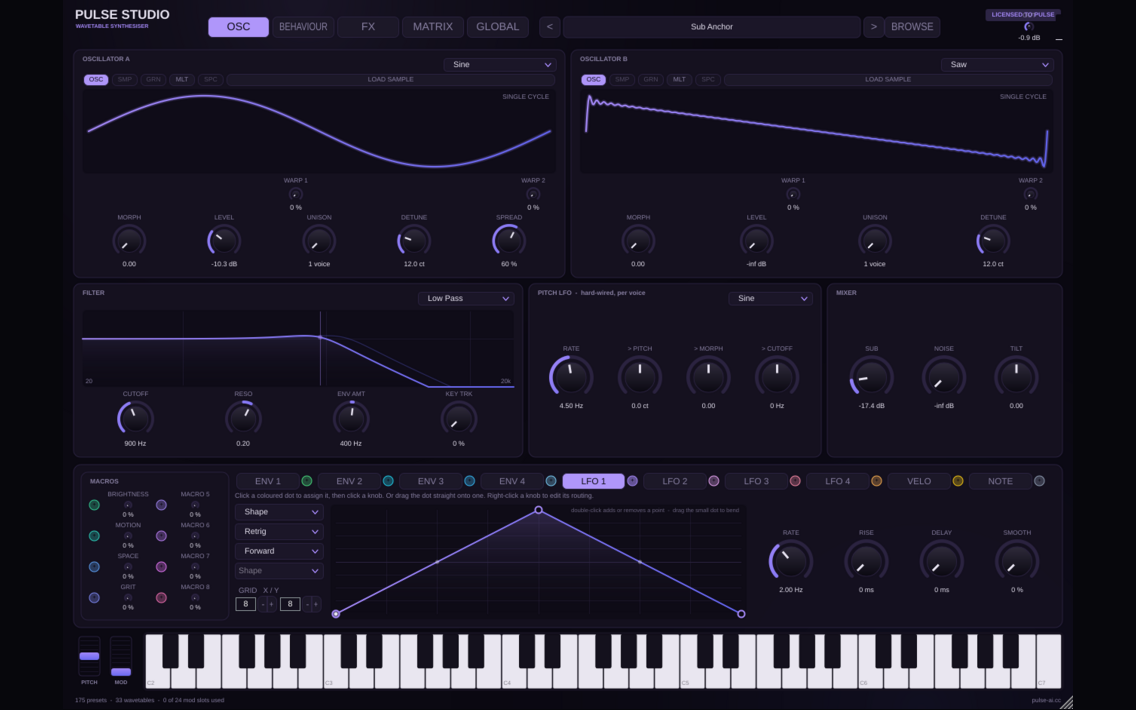Enable OSC mode on Oscillator A
This screenshot has width=1136, height=710.
(x=96, y=80)
